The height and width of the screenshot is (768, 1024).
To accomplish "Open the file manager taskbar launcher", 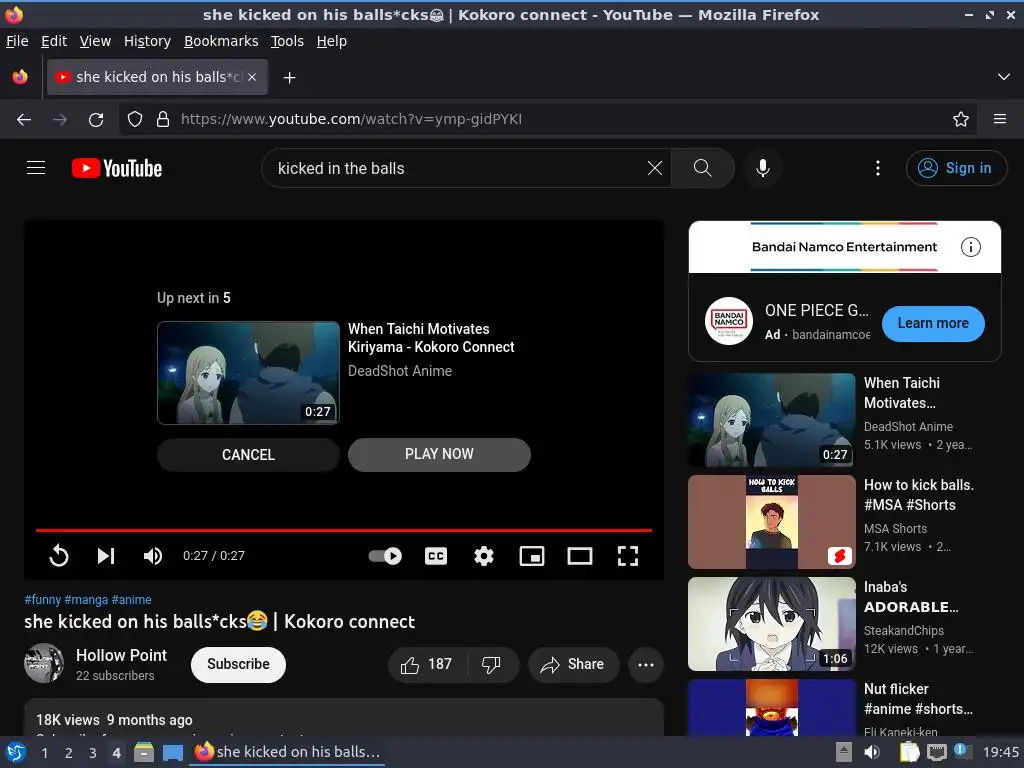I will pos(144,752).
